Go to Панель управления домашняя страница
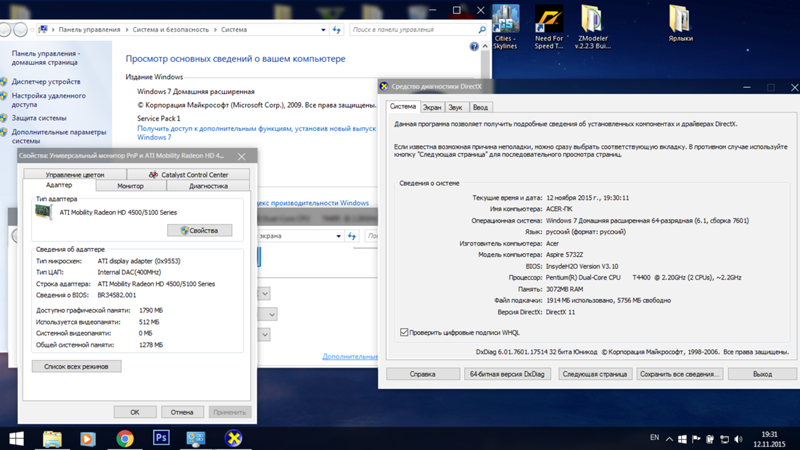The height and width of the screenshot is (450, 800). pyautogui.click(x=45, y=58)
